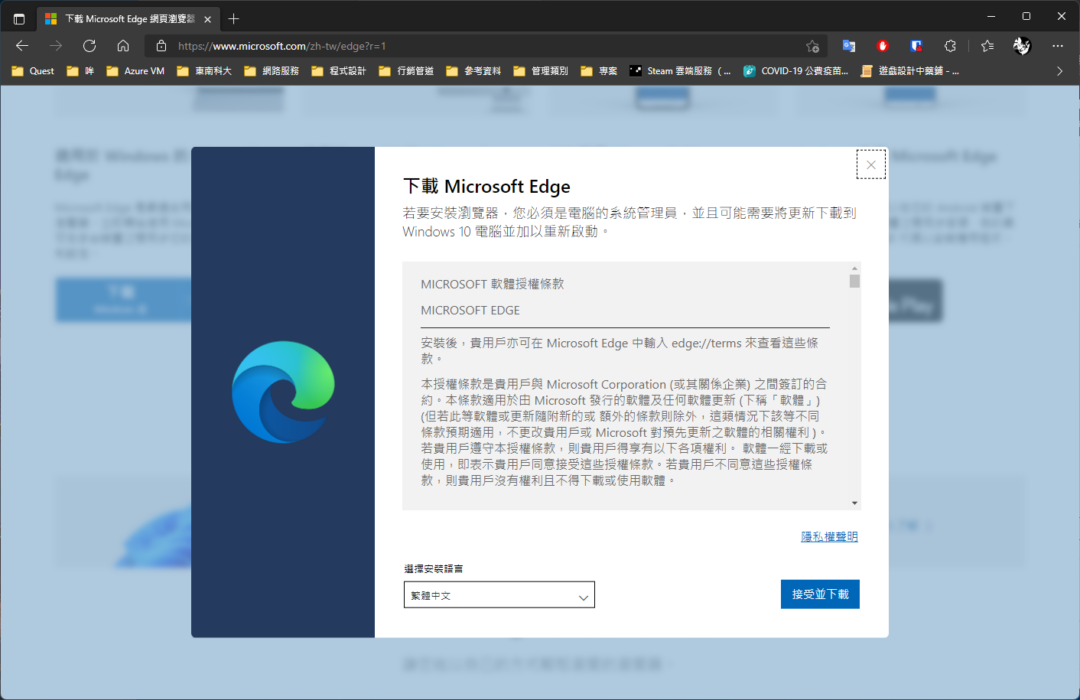Open the 隱私權聲明 link
Image resolution: width=1080 pixels, height=700 pixels.
829,537
